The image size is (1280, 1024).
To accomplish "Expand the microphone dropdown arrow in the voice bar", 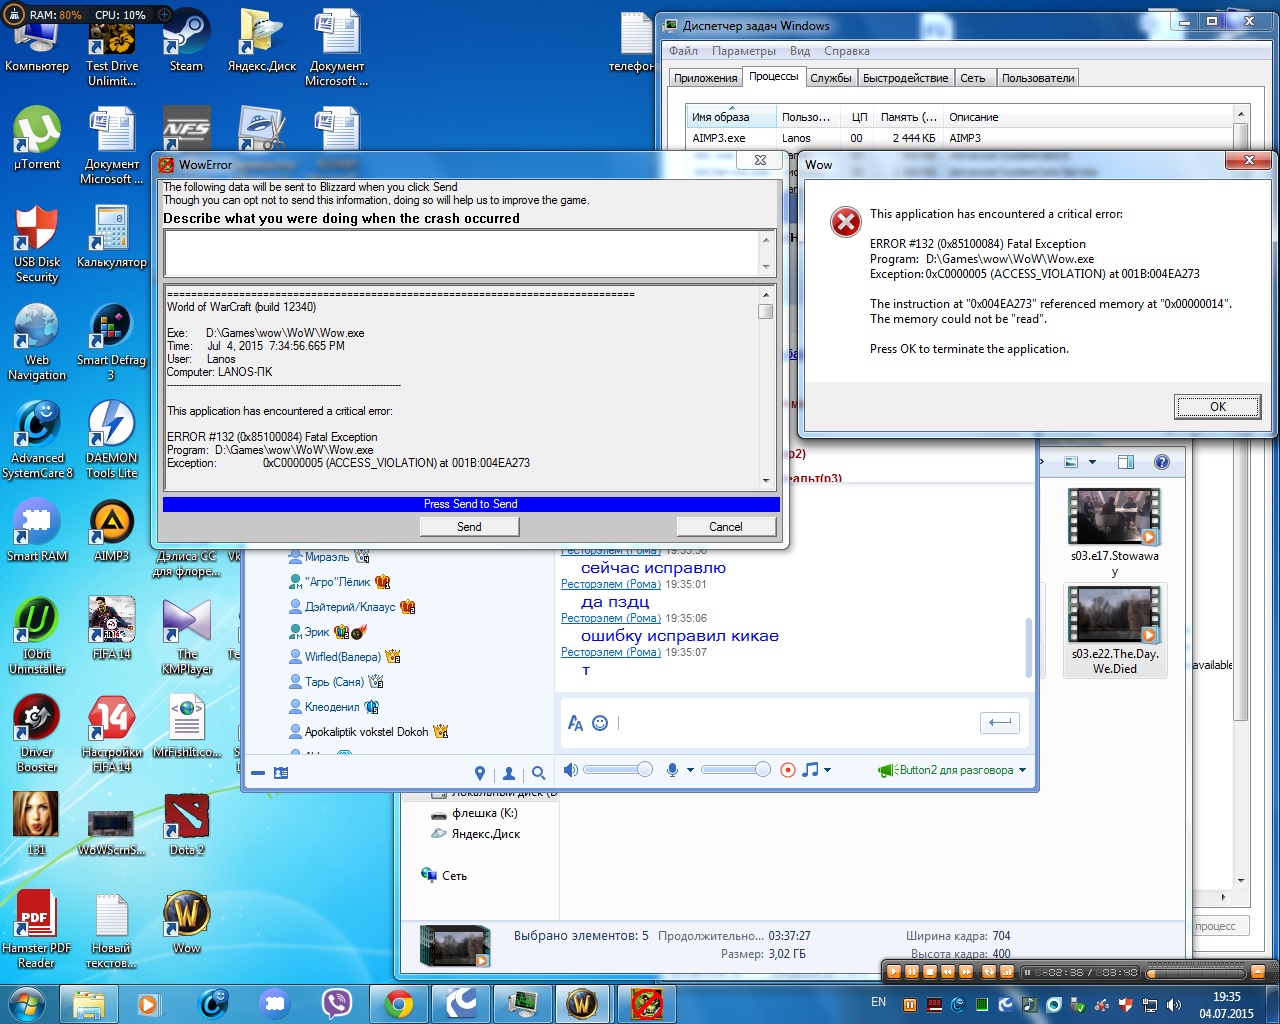I will pos(690,770).
